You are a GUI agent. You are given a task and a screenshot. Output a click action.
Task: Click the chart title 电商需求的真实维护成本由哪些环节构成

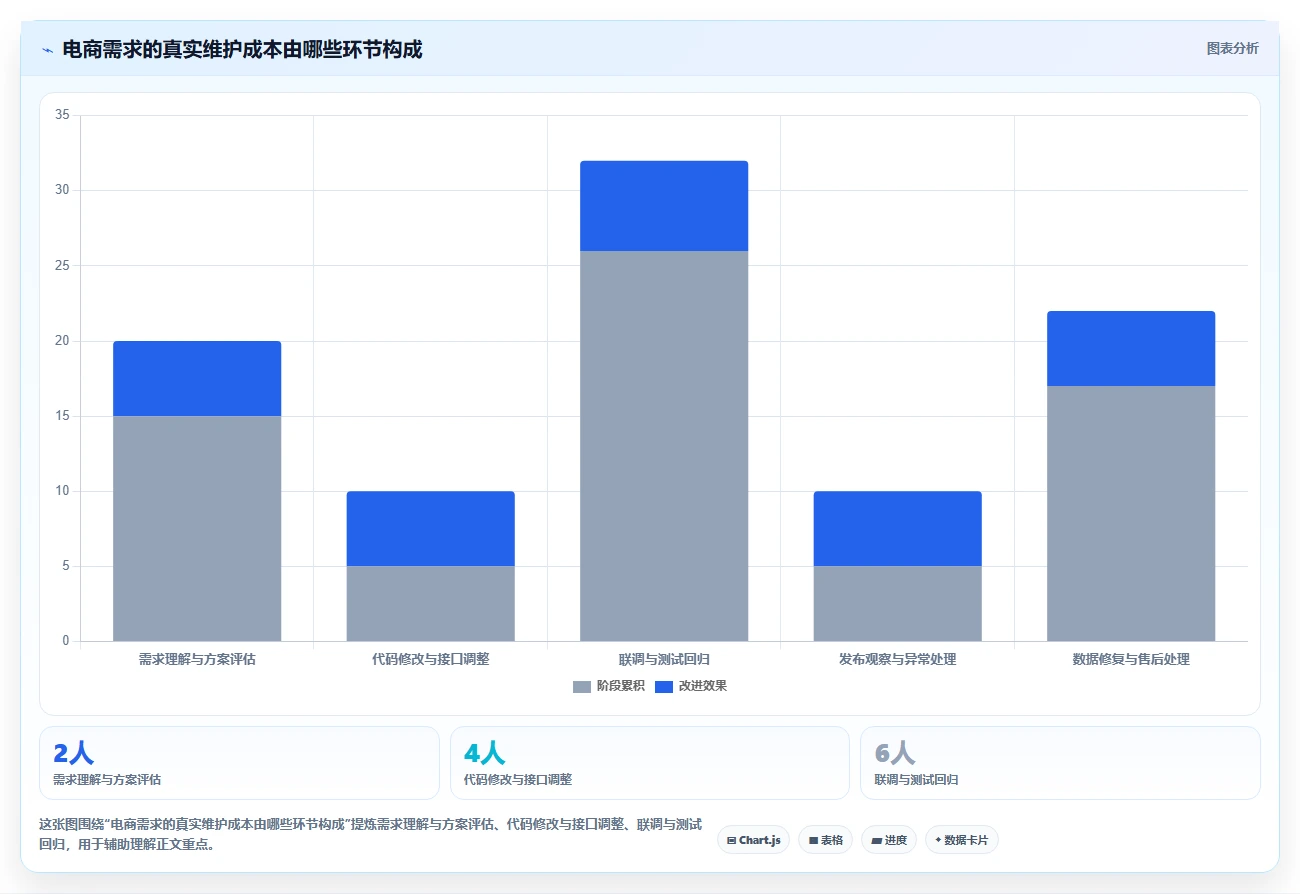coord(242,49)
